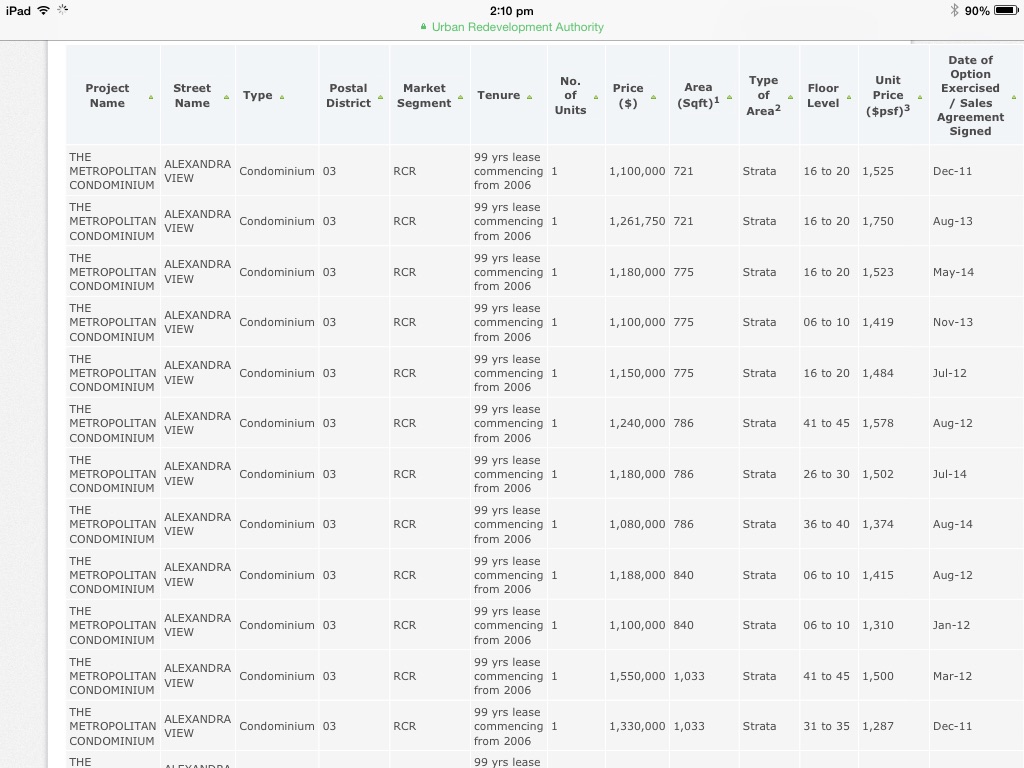Tap the Bluetooth icon in the status bar
Image resolution: width=1024 pixels, height=768 pixels.
tap(954, 10)
